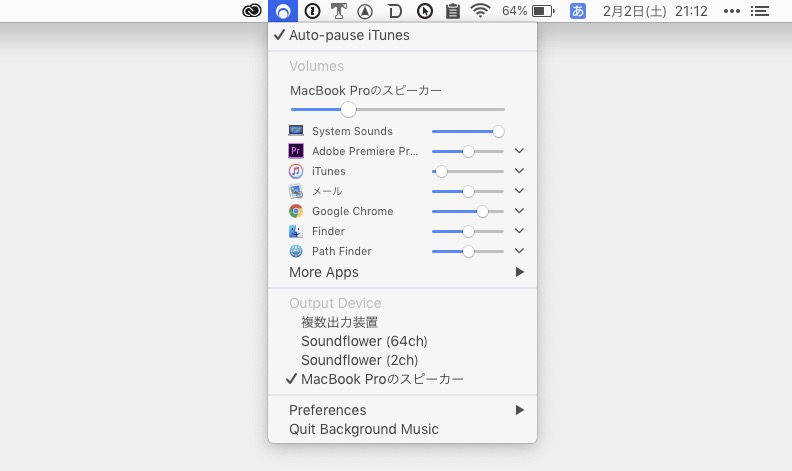
Task: Toggle Auto-pause iTunes option
Action: [x=349, y=35]
